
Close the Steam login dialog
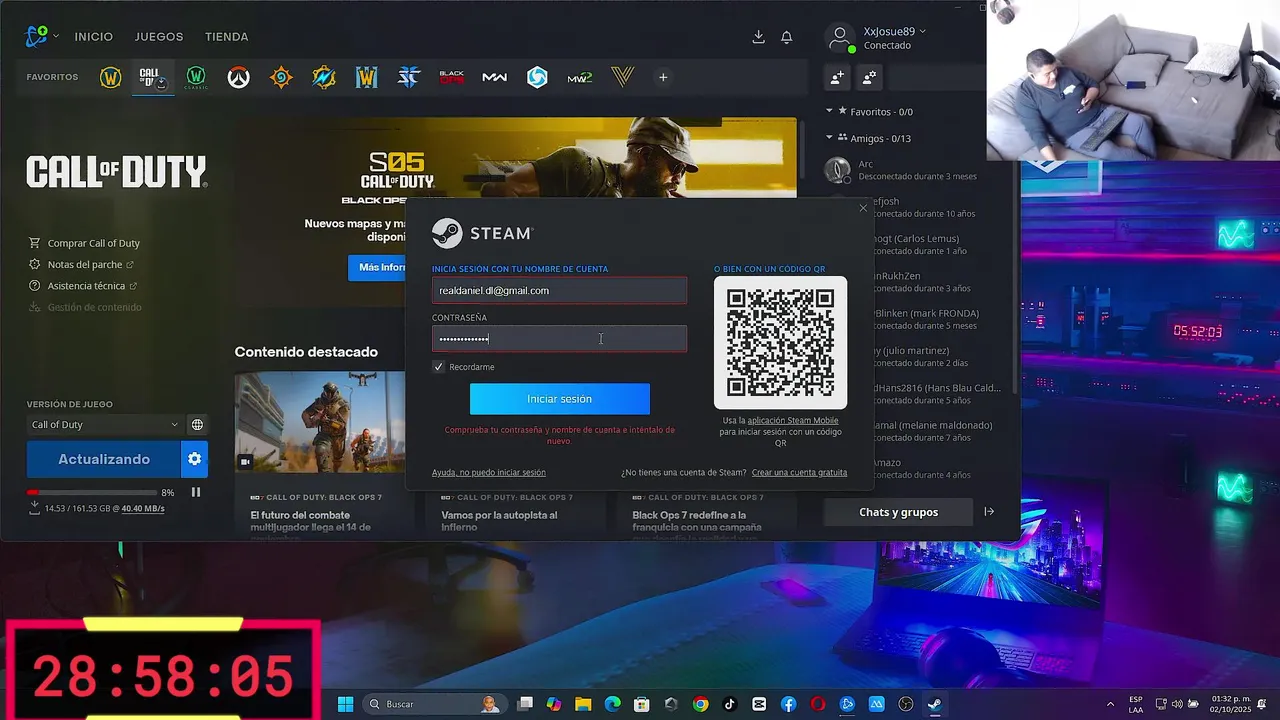click(863, 208)
